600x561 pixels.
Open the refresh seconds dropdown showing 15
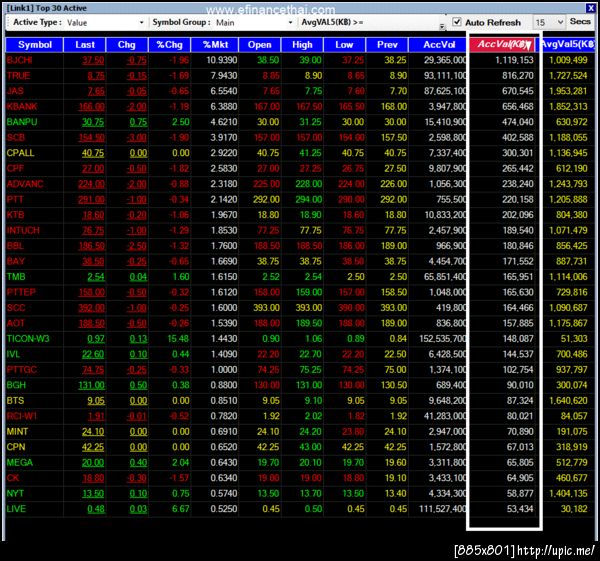[x=560, y=22]
